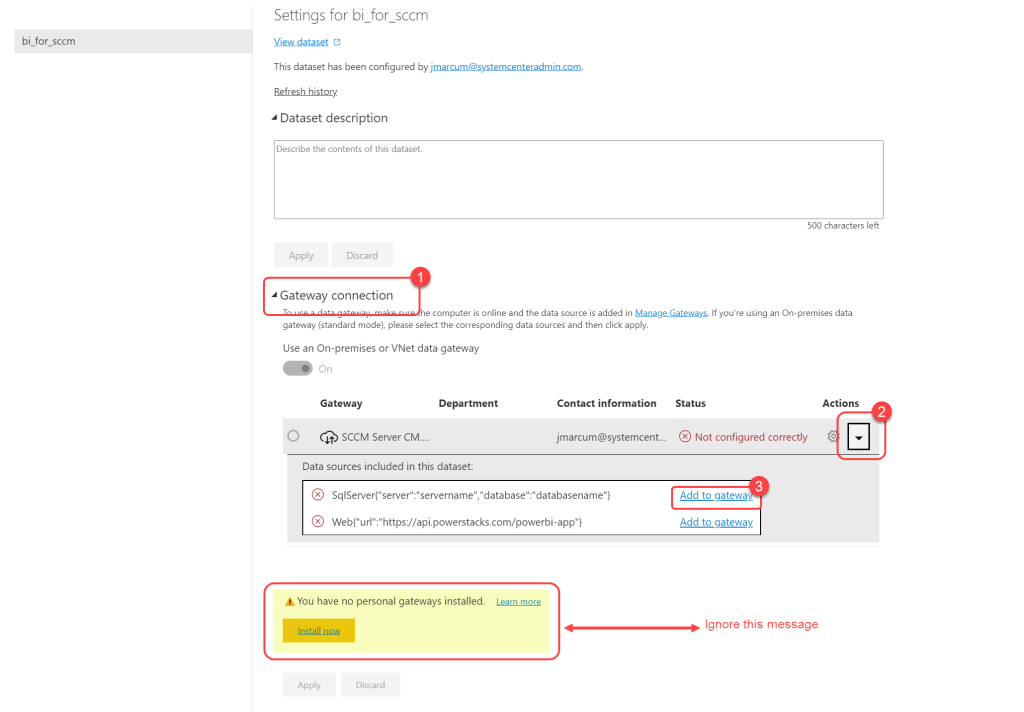Viewport: 1024px width, 712px height.
Task: Click inside the dataset description text box
Action: tap(578, 180)
